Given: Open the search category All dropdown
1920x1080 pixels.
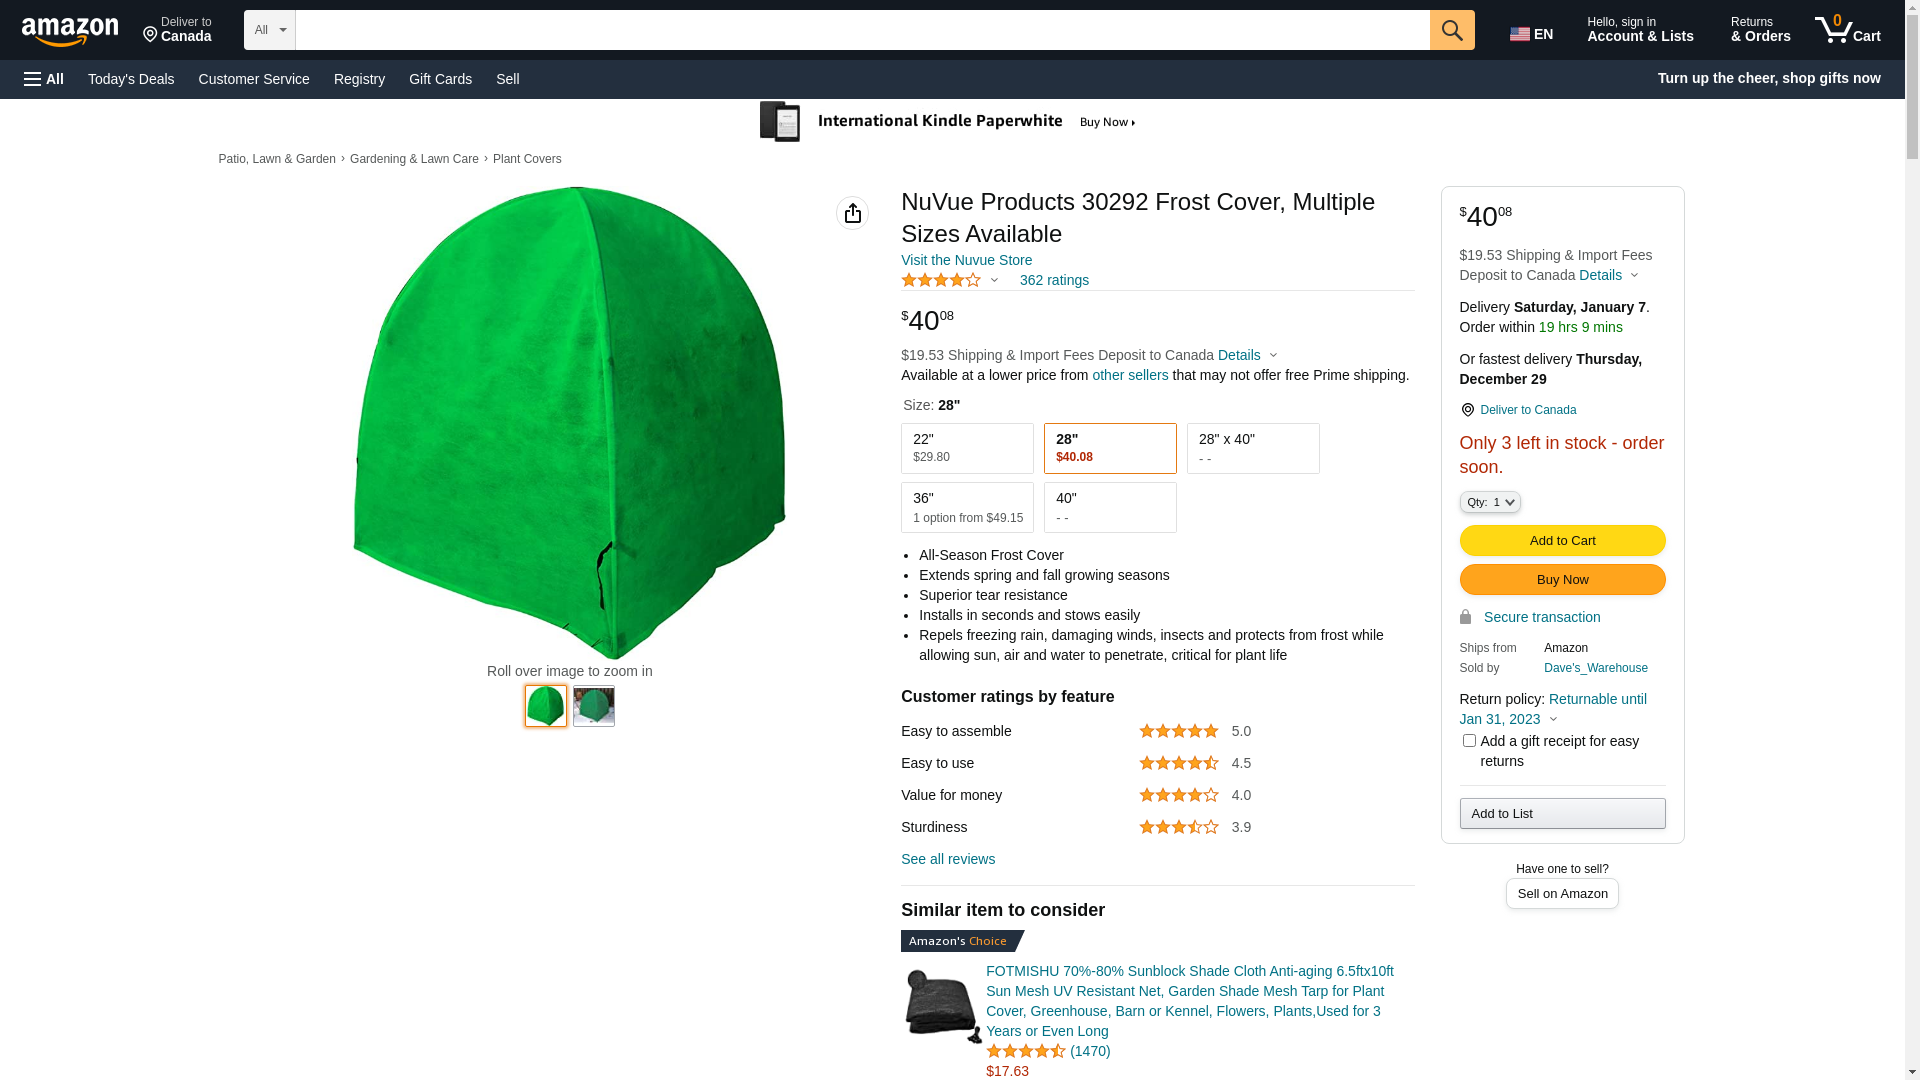Looking at the screenshot, I should (270, 30).
